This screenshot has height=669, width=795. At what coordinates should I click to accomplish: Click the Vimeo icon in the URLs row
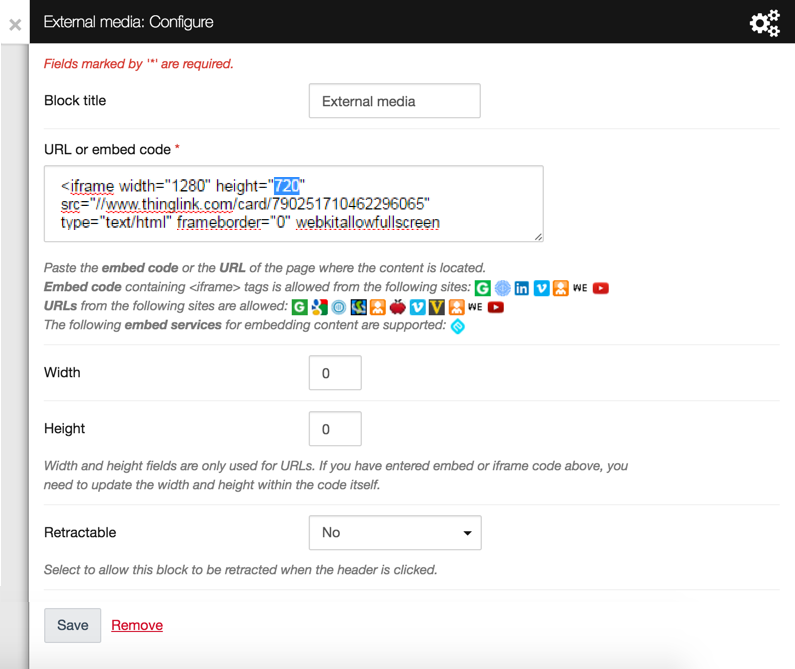417,307
